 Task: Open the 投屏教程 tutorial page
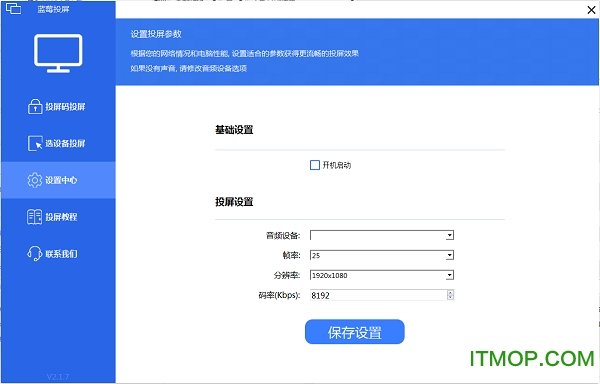point(58,217)
